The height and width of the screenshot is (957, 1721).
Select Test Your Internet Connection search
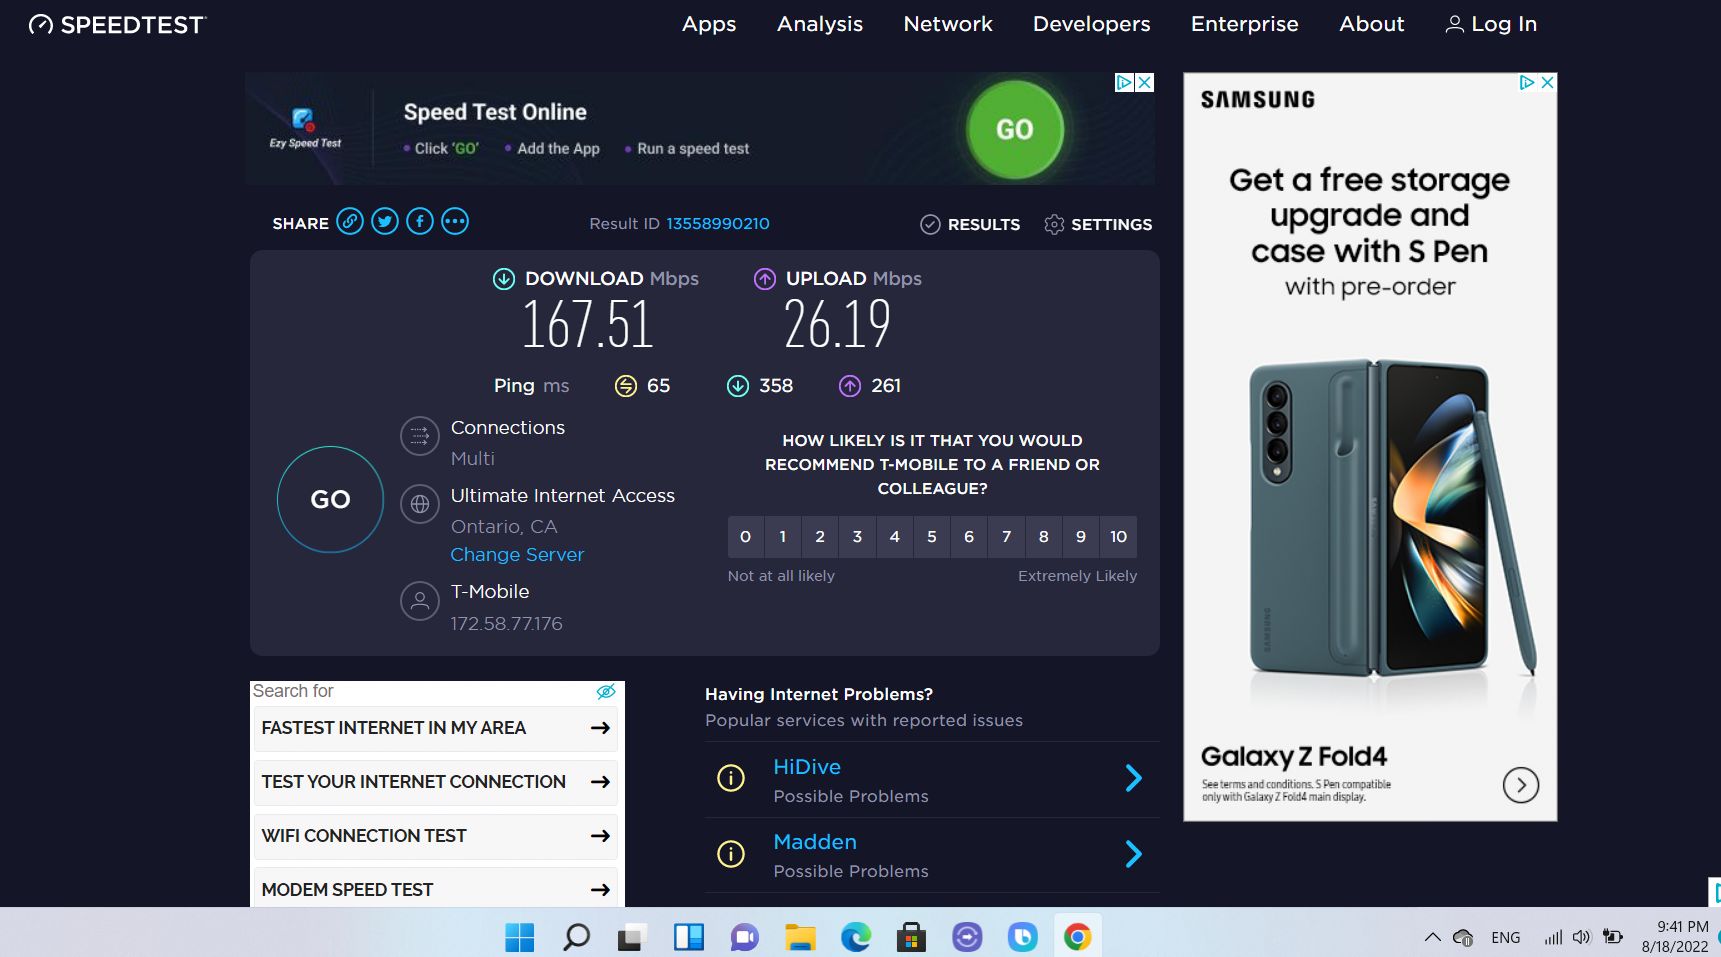[436, 782]
